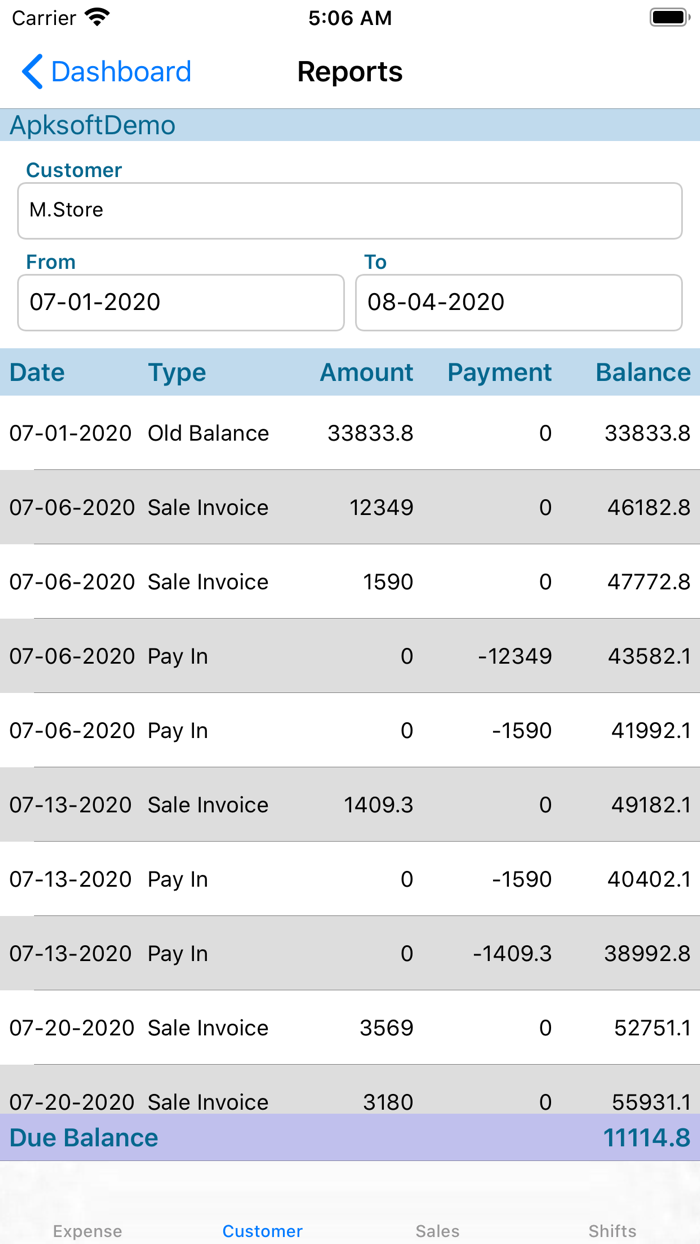700x1244 pixels.
Task: Open the Sales tab
Action: tap(437, 1231)
